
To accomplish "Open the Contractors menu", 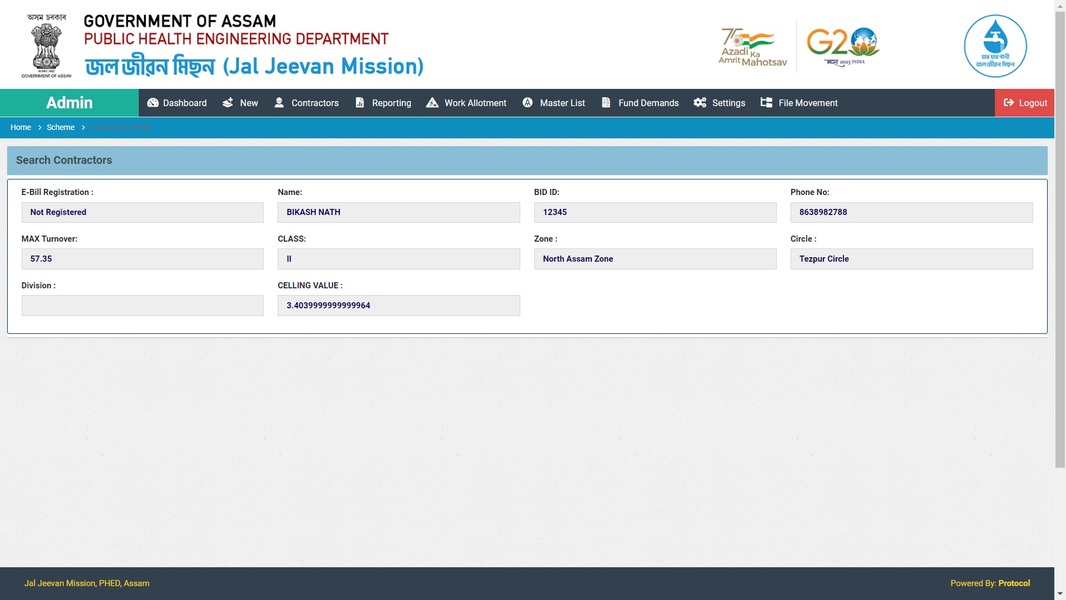I will coord(306,103).
